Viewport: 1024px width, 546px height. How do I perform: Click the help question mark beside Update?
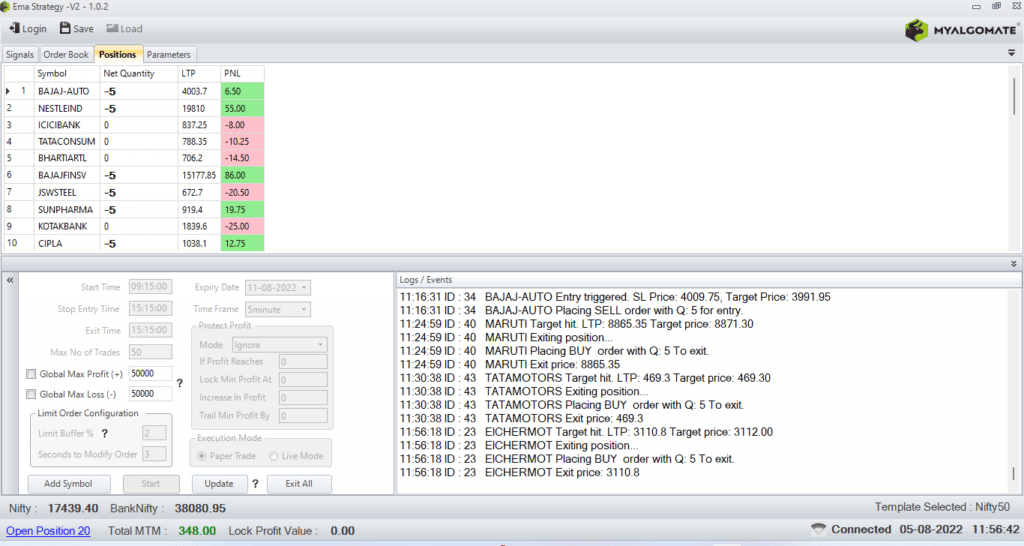click(x=255, y=484)
